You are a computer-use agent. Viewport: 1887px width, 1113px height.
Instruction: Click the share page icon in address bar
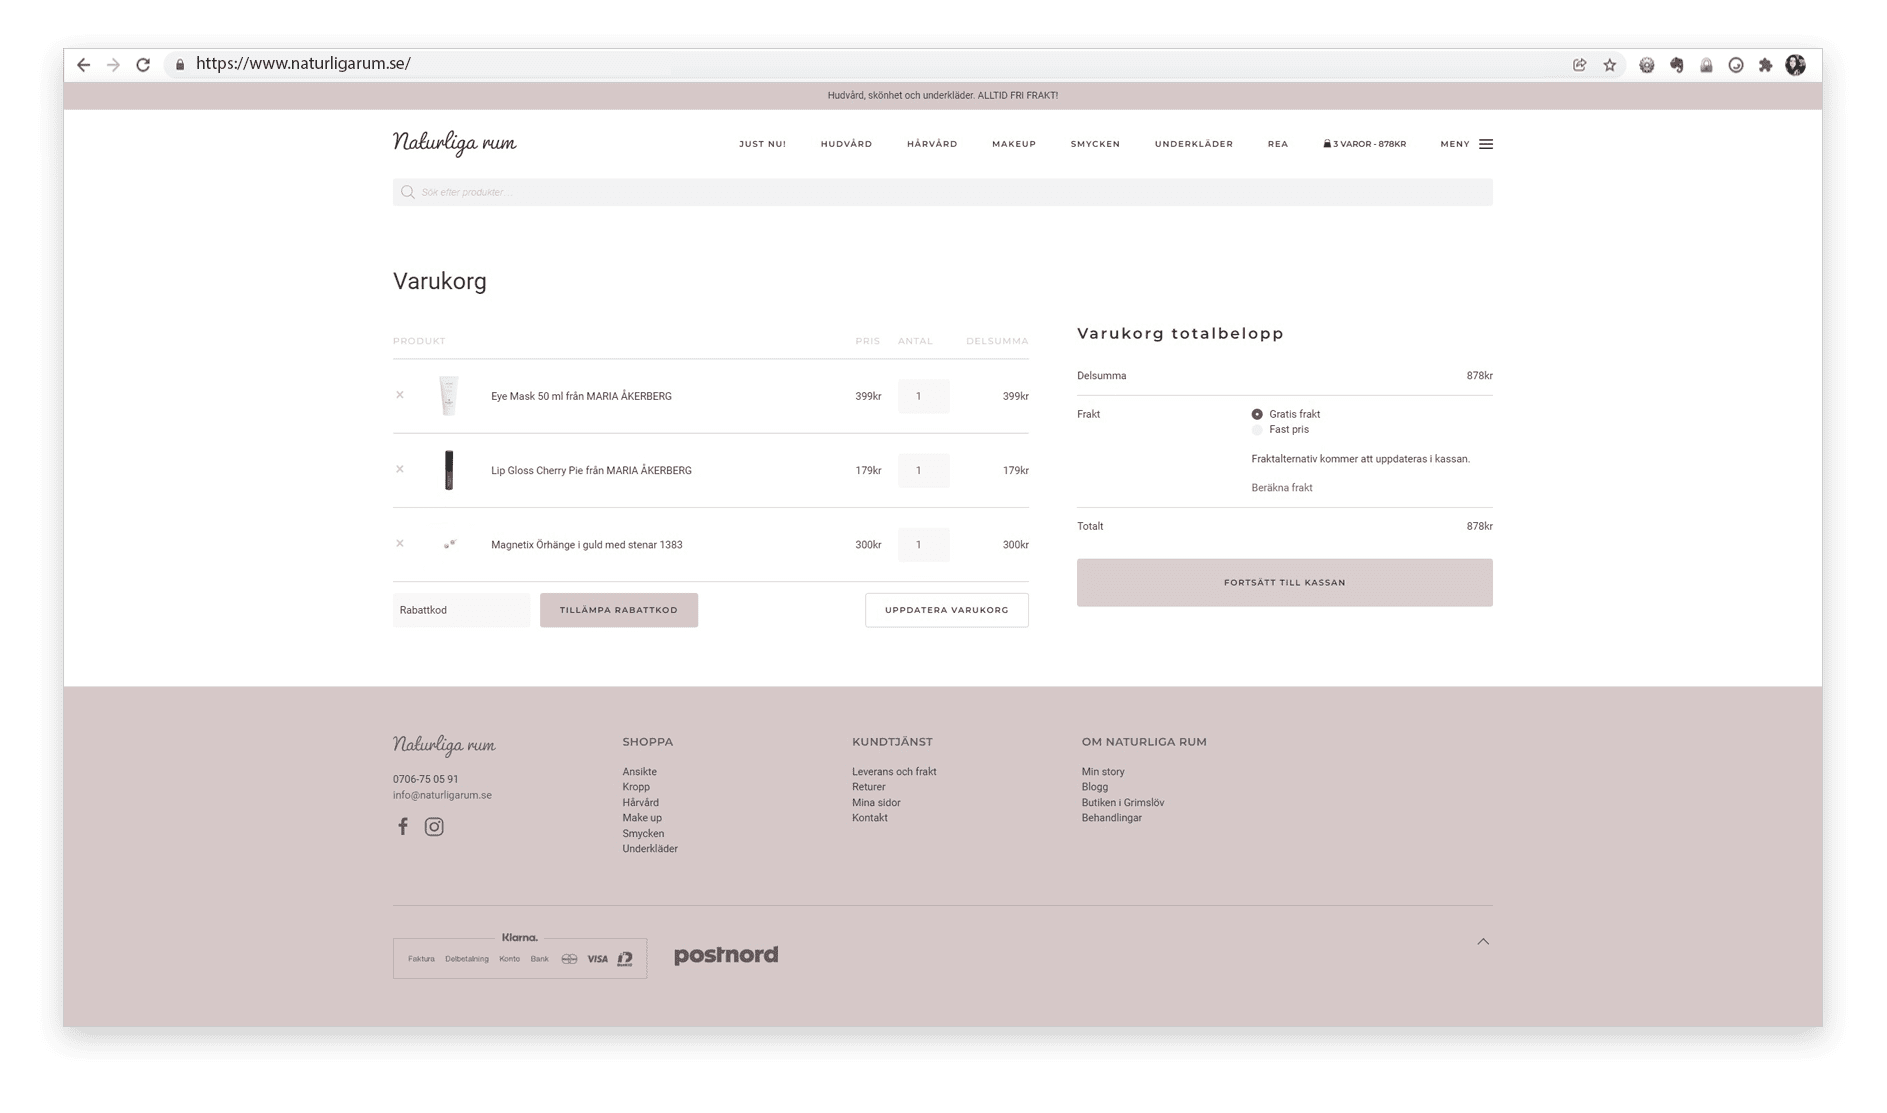click(x=1580, y=65)
